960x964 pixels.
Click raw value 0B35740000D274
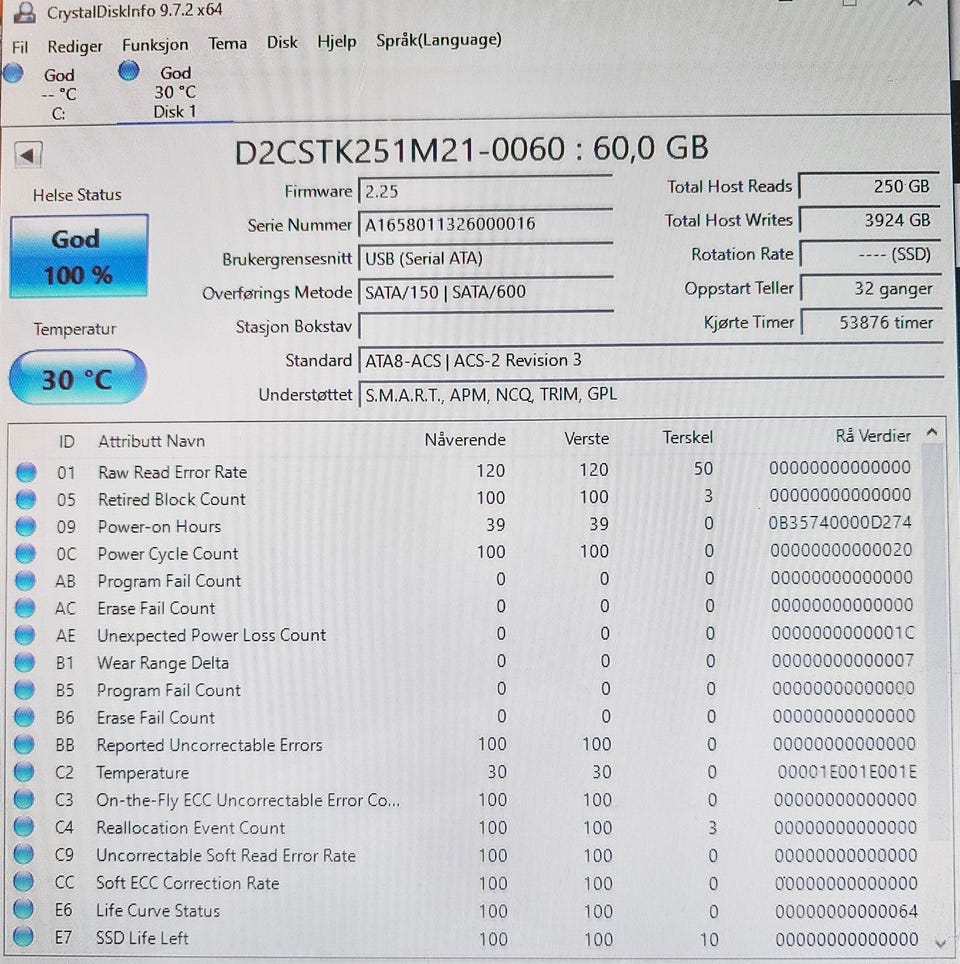840,523
